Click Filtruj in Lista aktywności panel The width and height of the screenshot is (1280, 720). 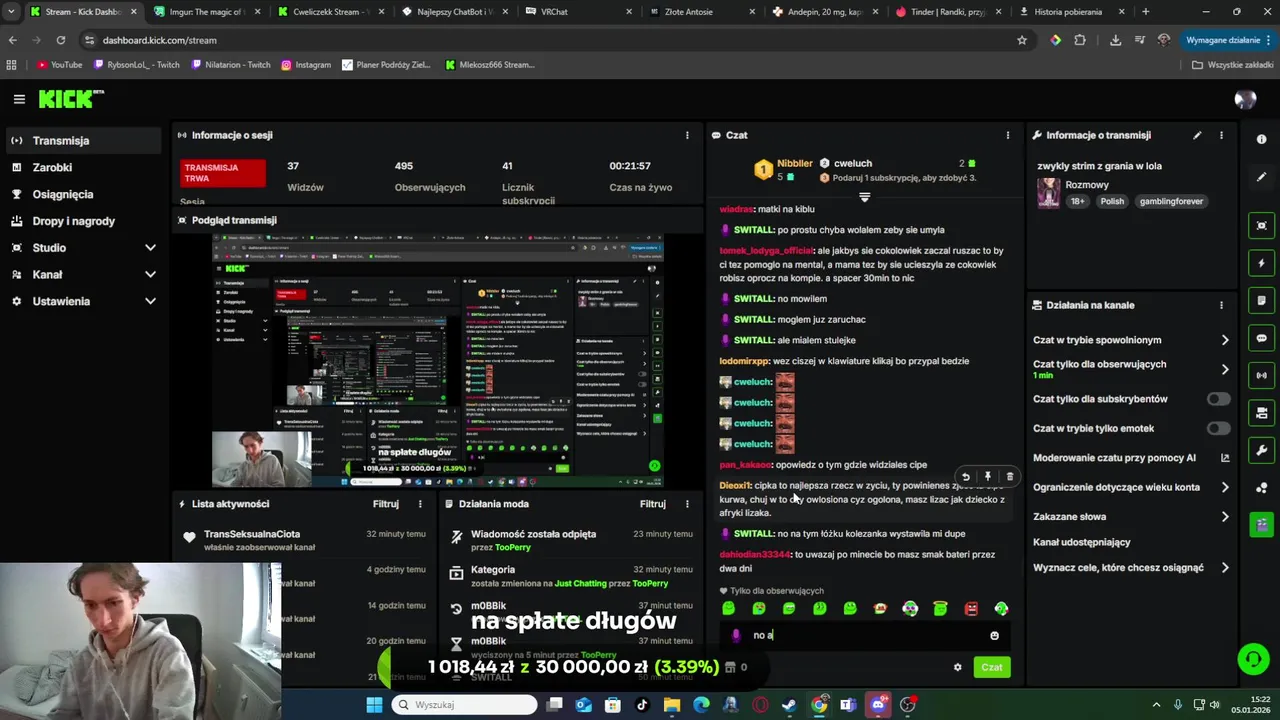(x=386, y=504)
